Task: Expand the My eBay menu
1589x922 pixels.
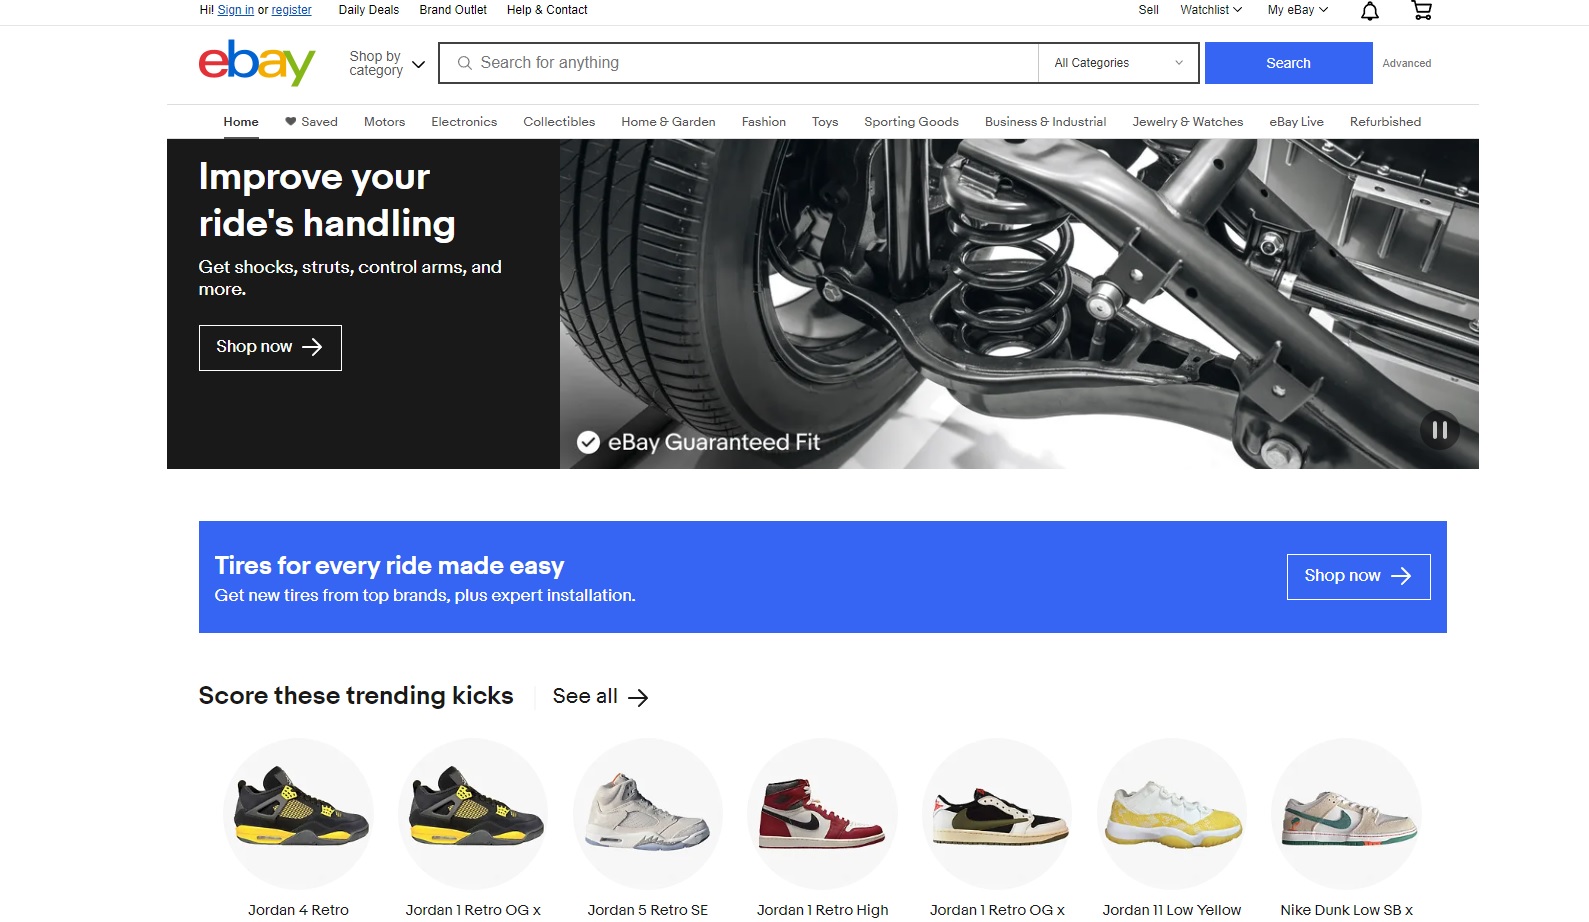Action: tap(1297, 10)
